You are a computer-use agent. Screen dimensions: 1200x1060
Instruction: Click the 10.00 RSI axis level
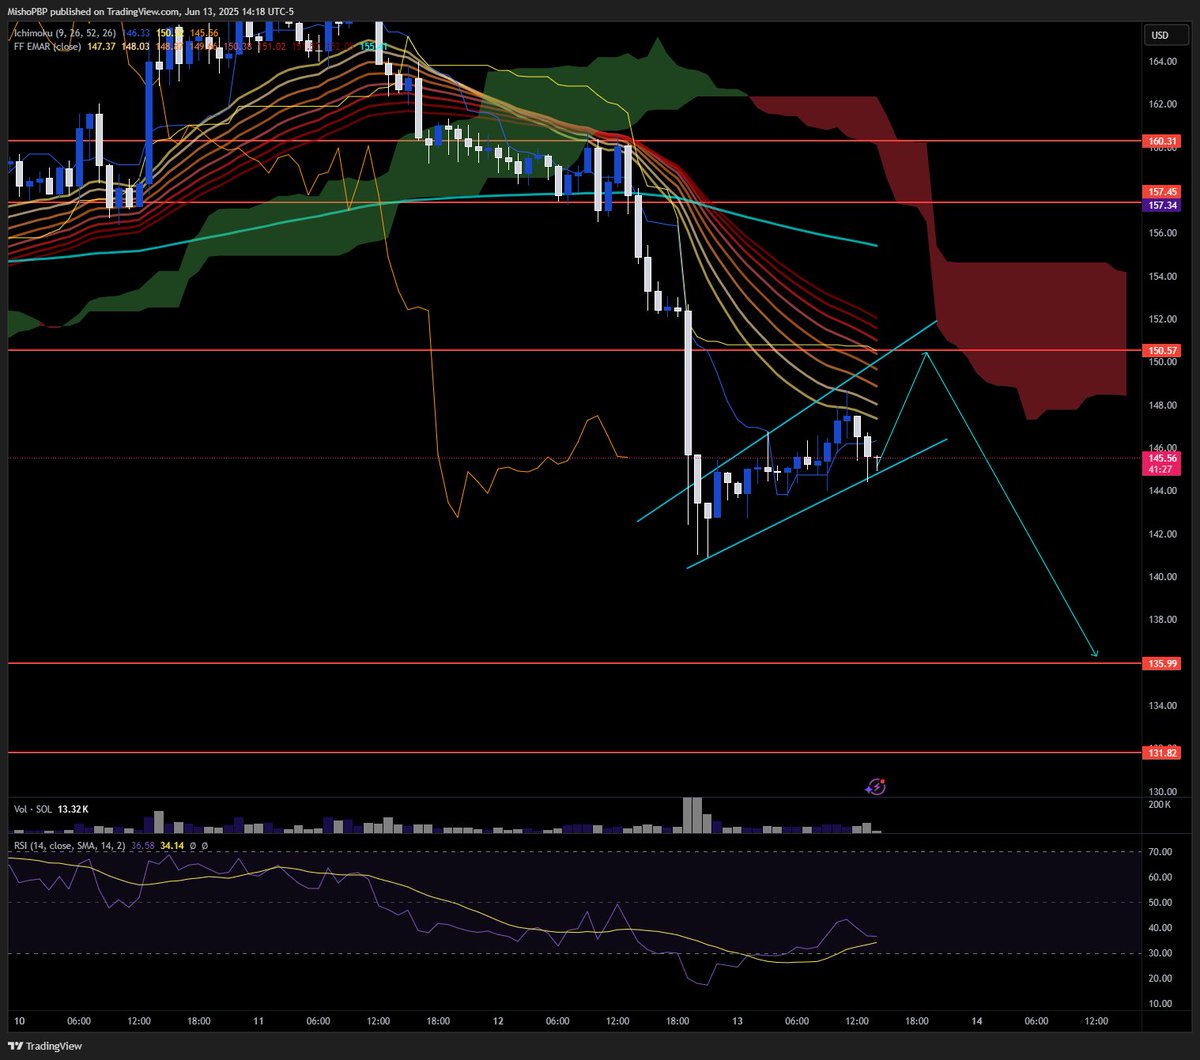1160,1004
